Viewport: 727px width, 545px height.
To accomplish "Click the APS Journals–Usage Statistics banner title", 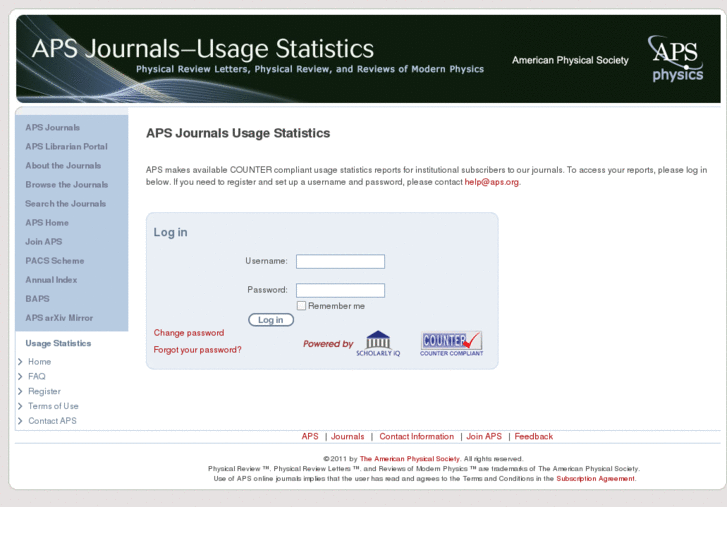I will coord(203,49).
